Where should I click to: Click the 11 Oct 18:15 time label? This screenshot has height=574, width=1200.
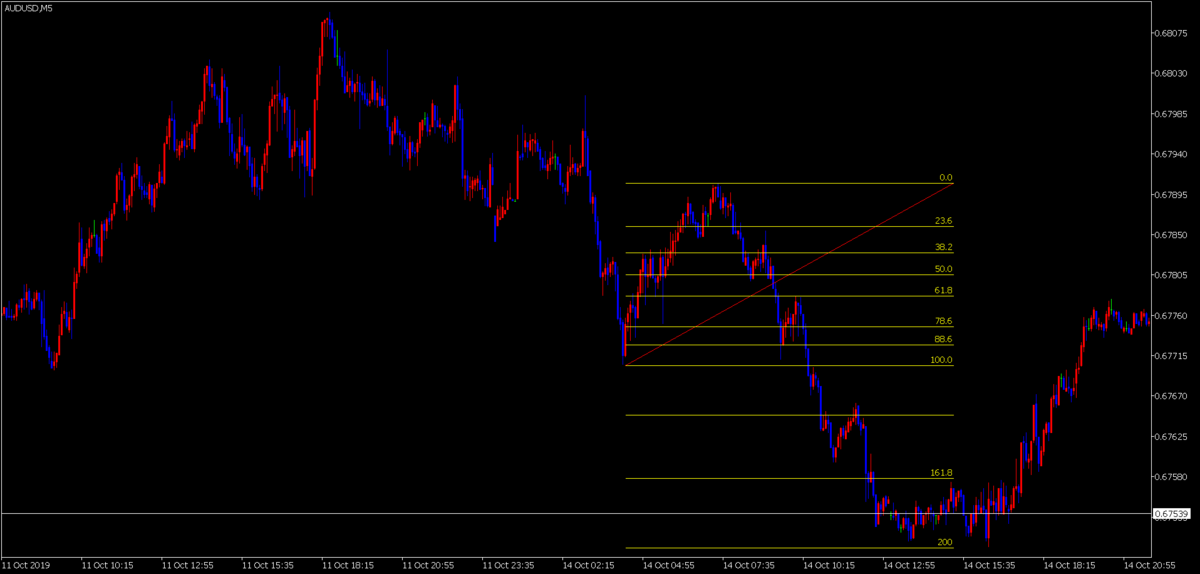348,565
